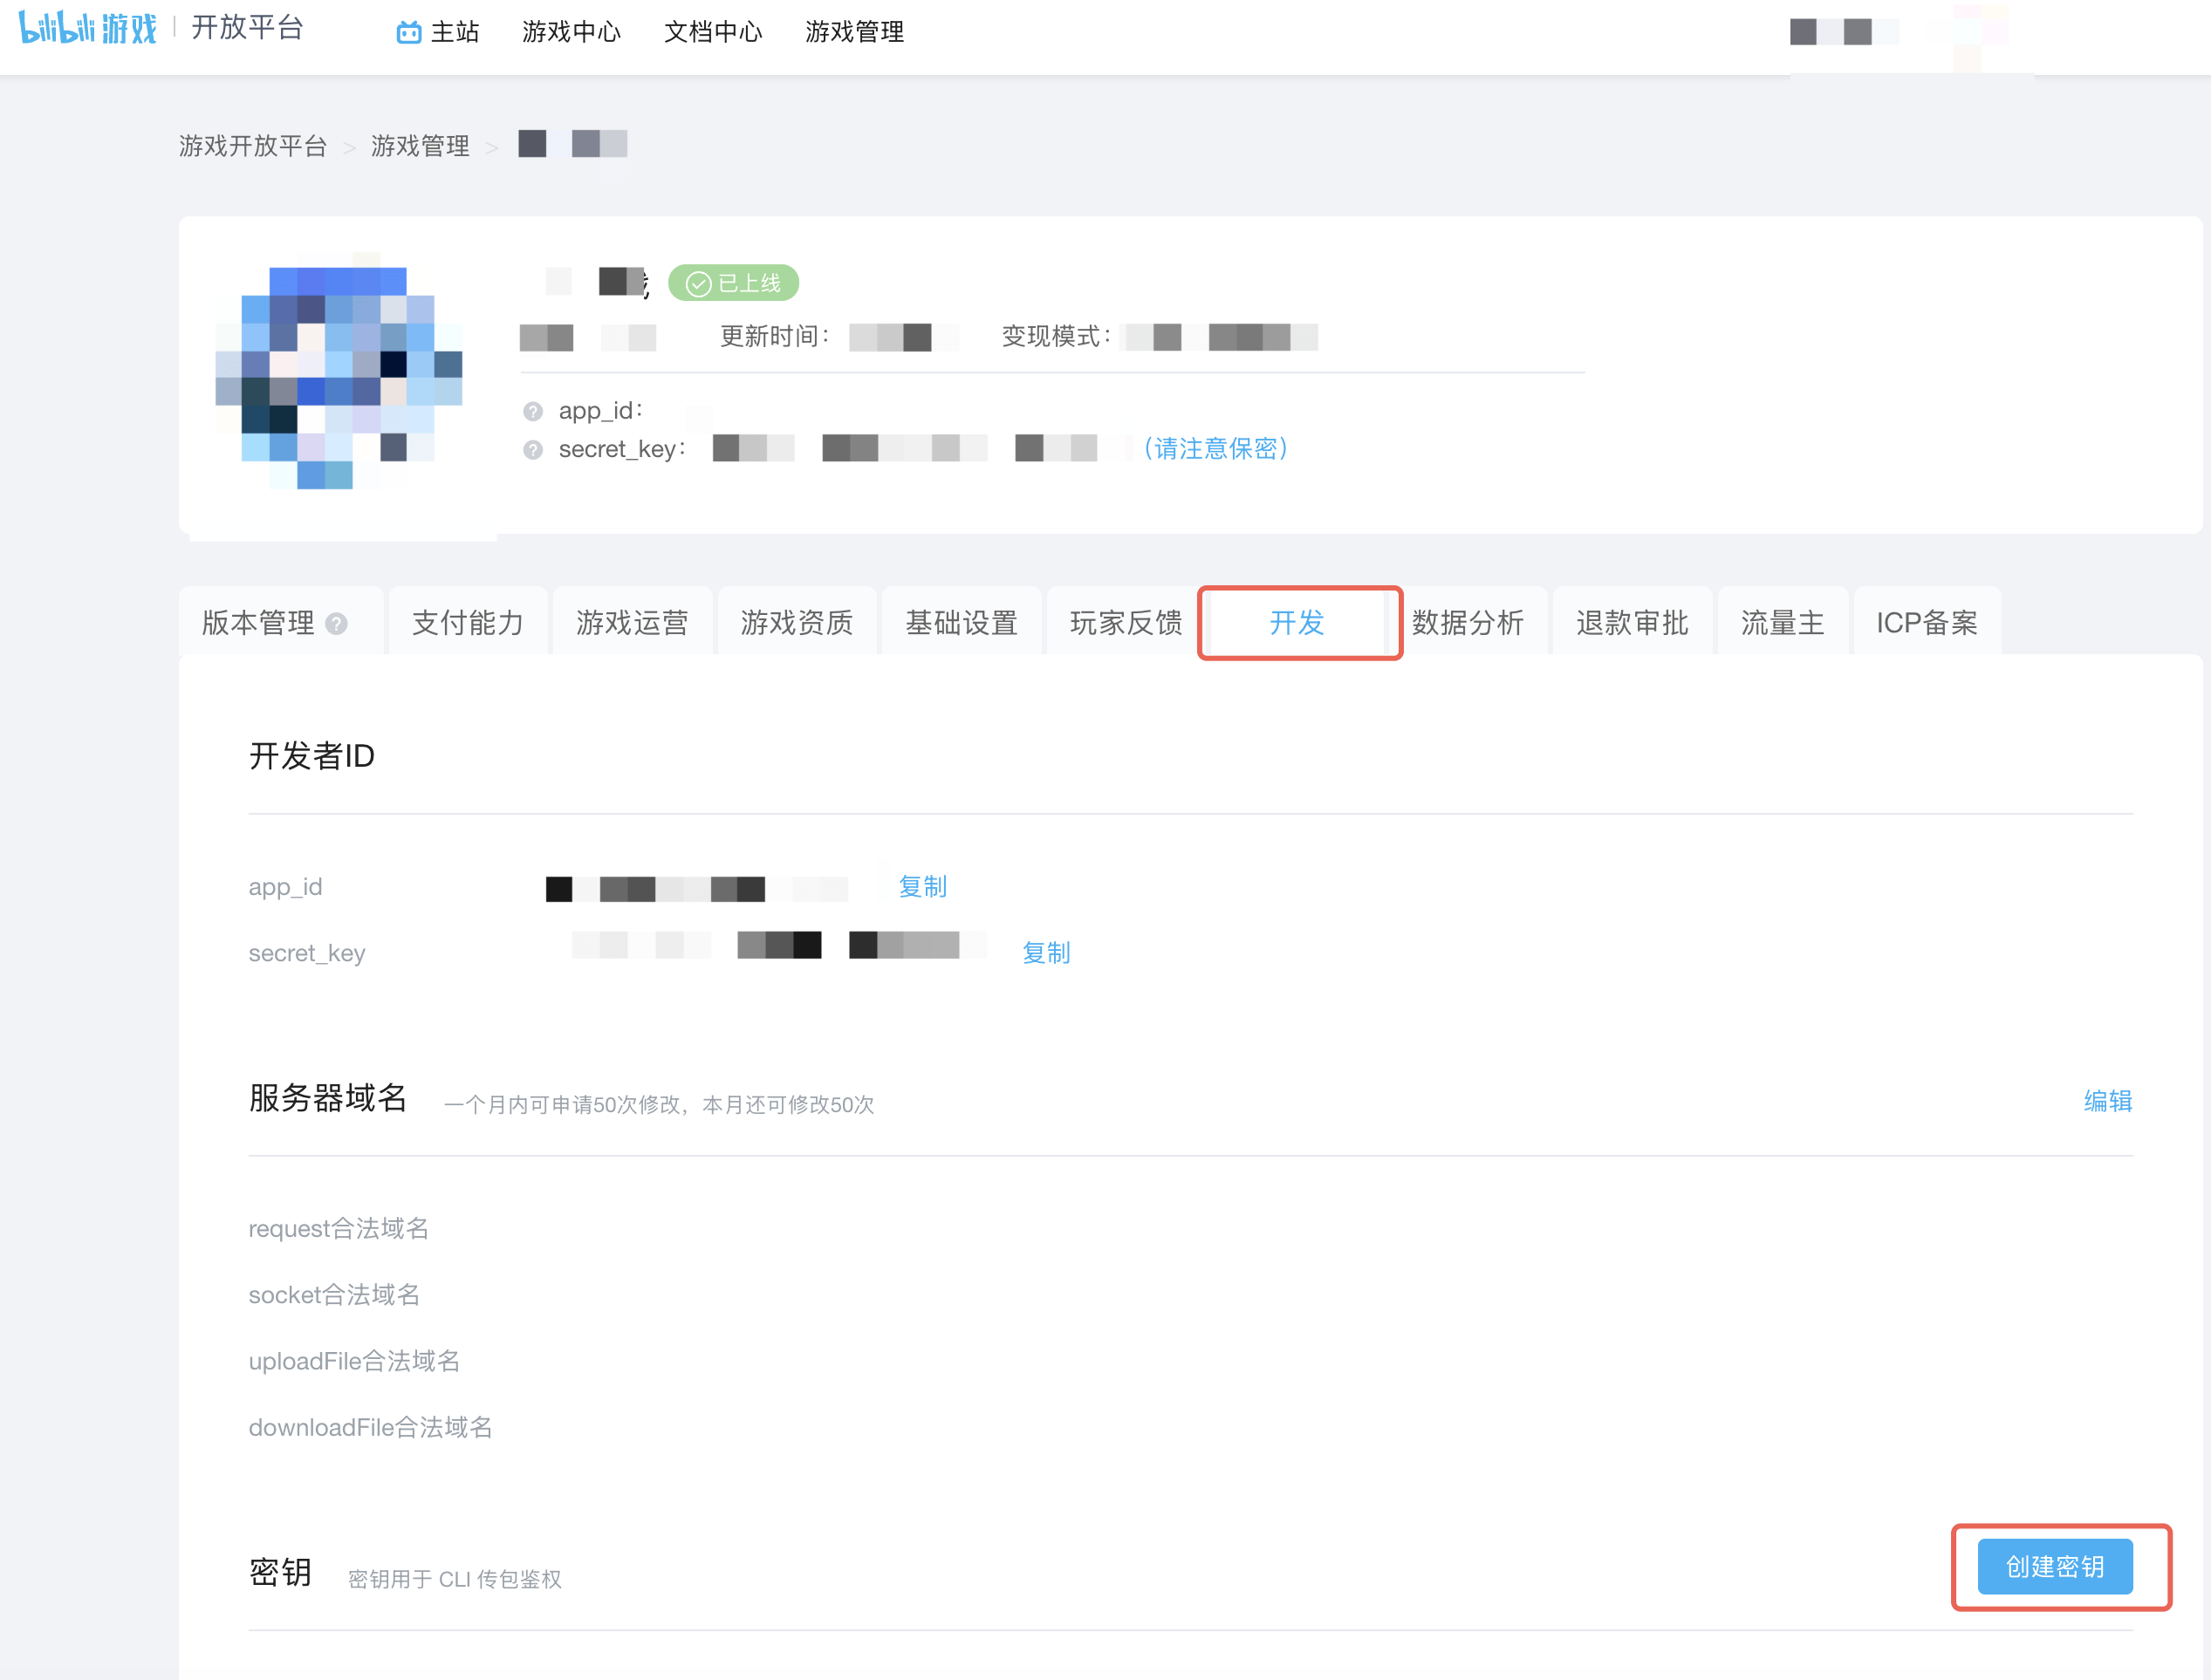Select the 开发 tab
Screen dimensions: 2211x1680
click(1297, 623)
